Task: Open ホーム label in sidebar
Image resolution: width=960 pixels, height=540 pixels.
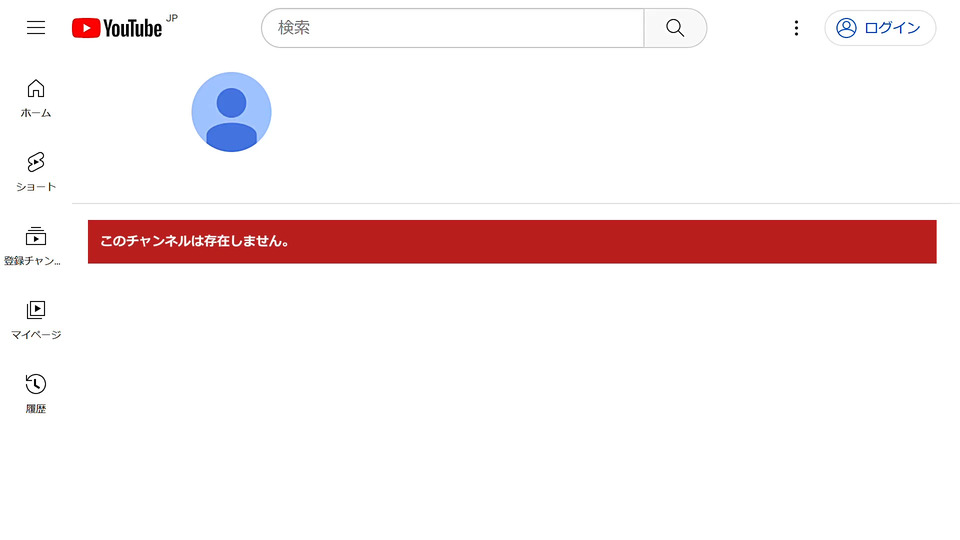Action: coord(36,113)
